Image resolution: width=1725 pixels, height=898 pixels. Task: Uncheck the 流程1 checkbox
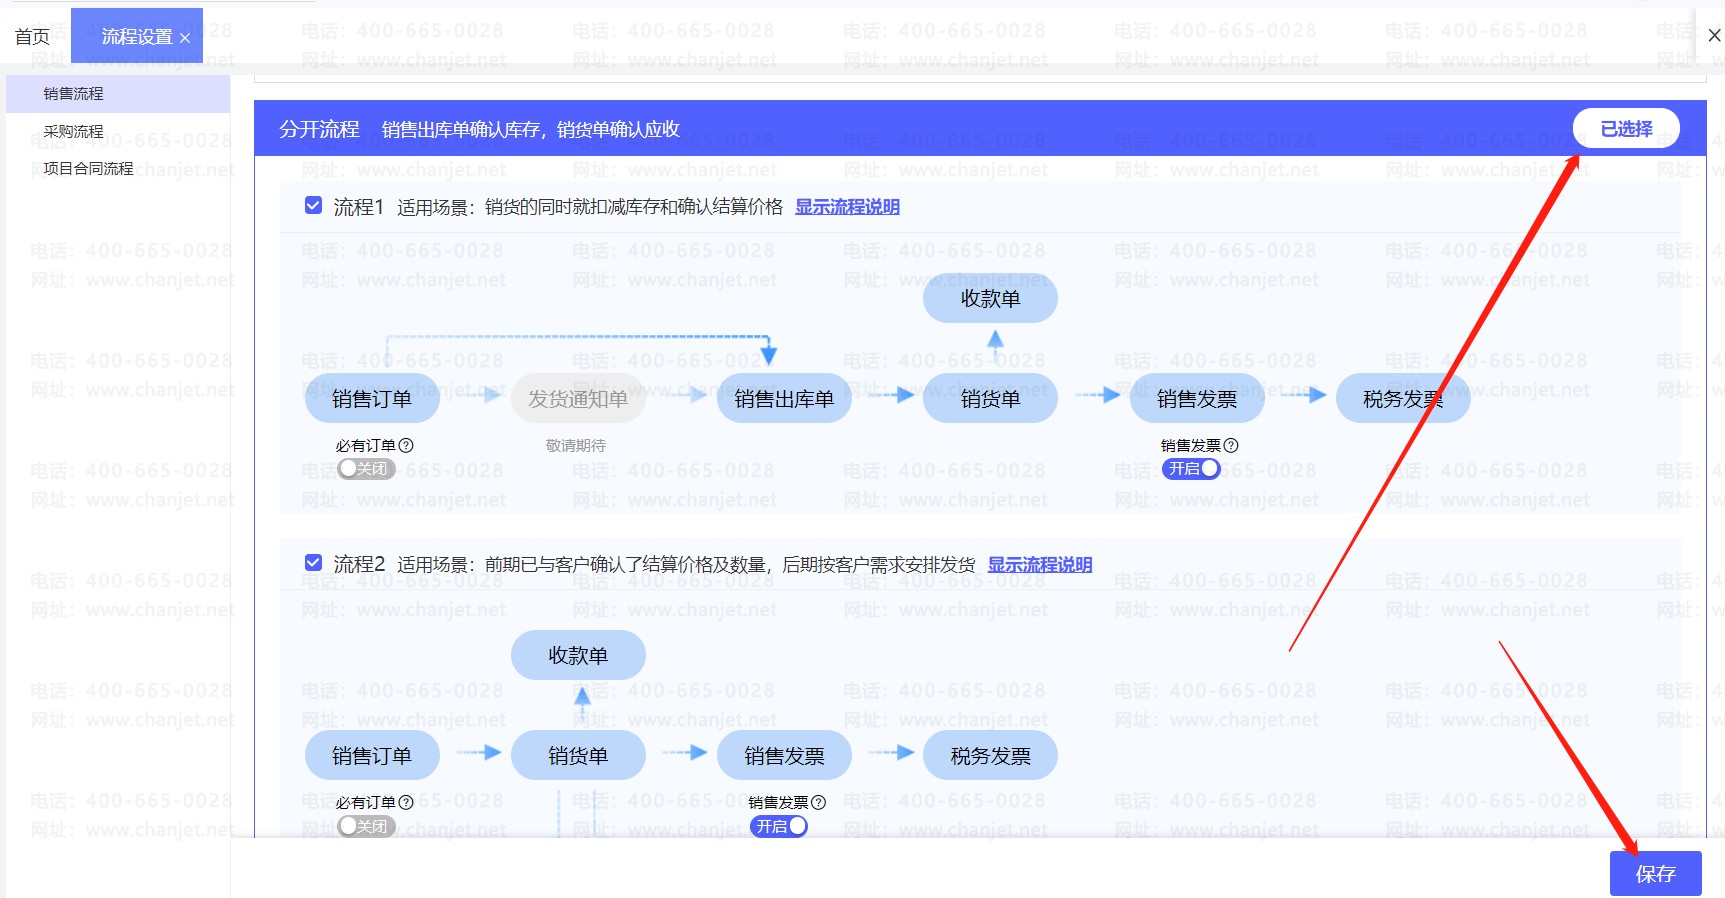click(x=313, y=205)
